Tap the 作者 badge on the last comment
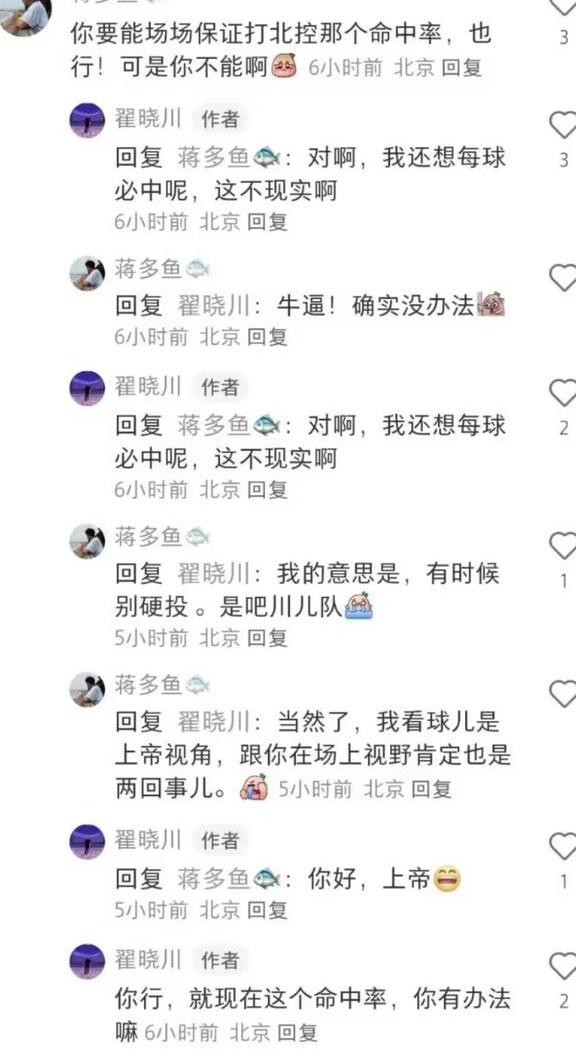Viewport: 576px width, 1049px height. pyautogui.click(x=220, y=961)
